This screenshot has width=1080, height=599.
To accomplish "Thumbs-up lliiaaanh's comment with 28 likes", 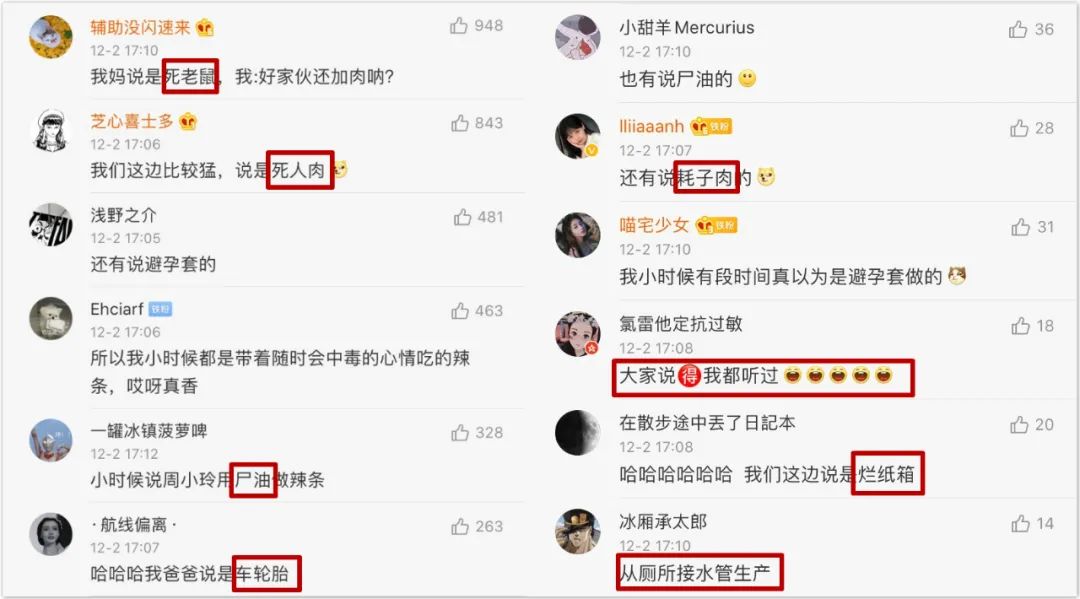I will coord(1019,128).
